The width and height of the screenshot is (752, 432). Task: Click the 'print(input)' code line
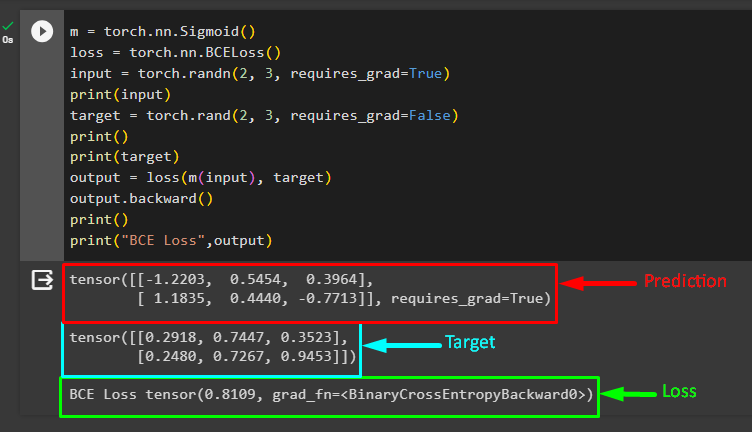pyautogui.click(x=120, y=94)
